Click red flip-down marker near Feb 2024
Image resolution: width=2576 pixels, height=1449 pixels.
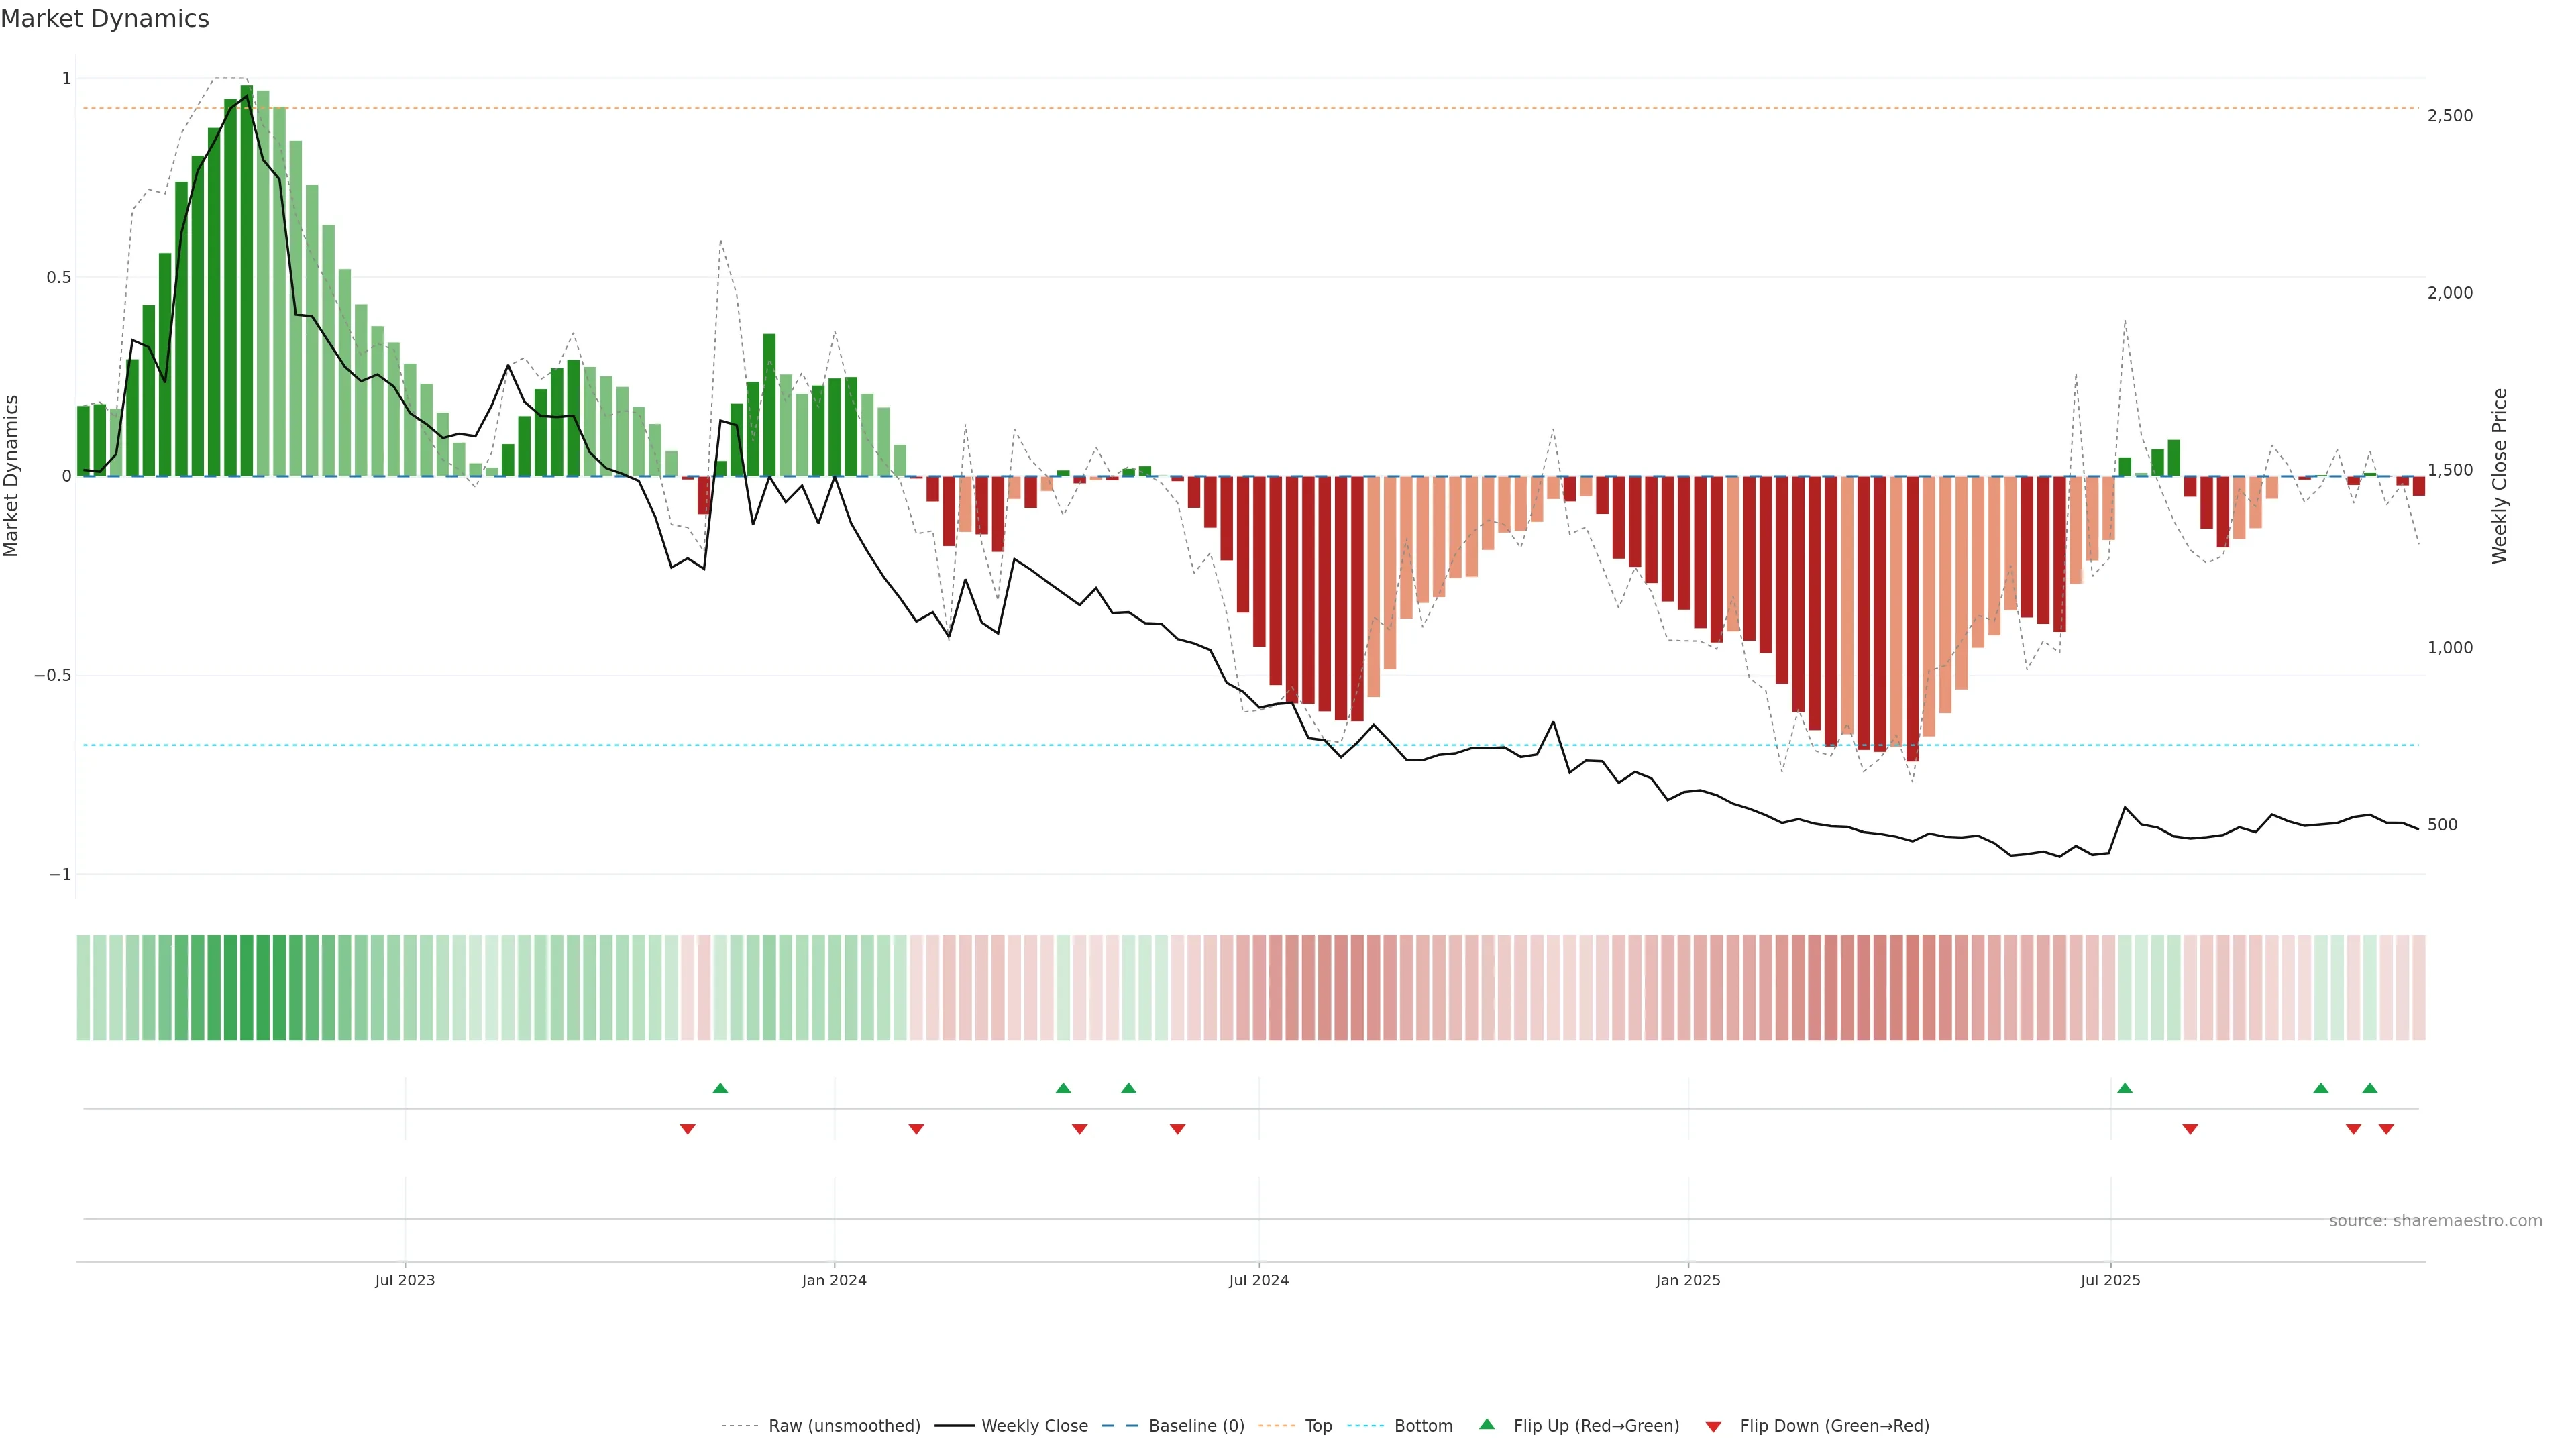coord(916,1129)
